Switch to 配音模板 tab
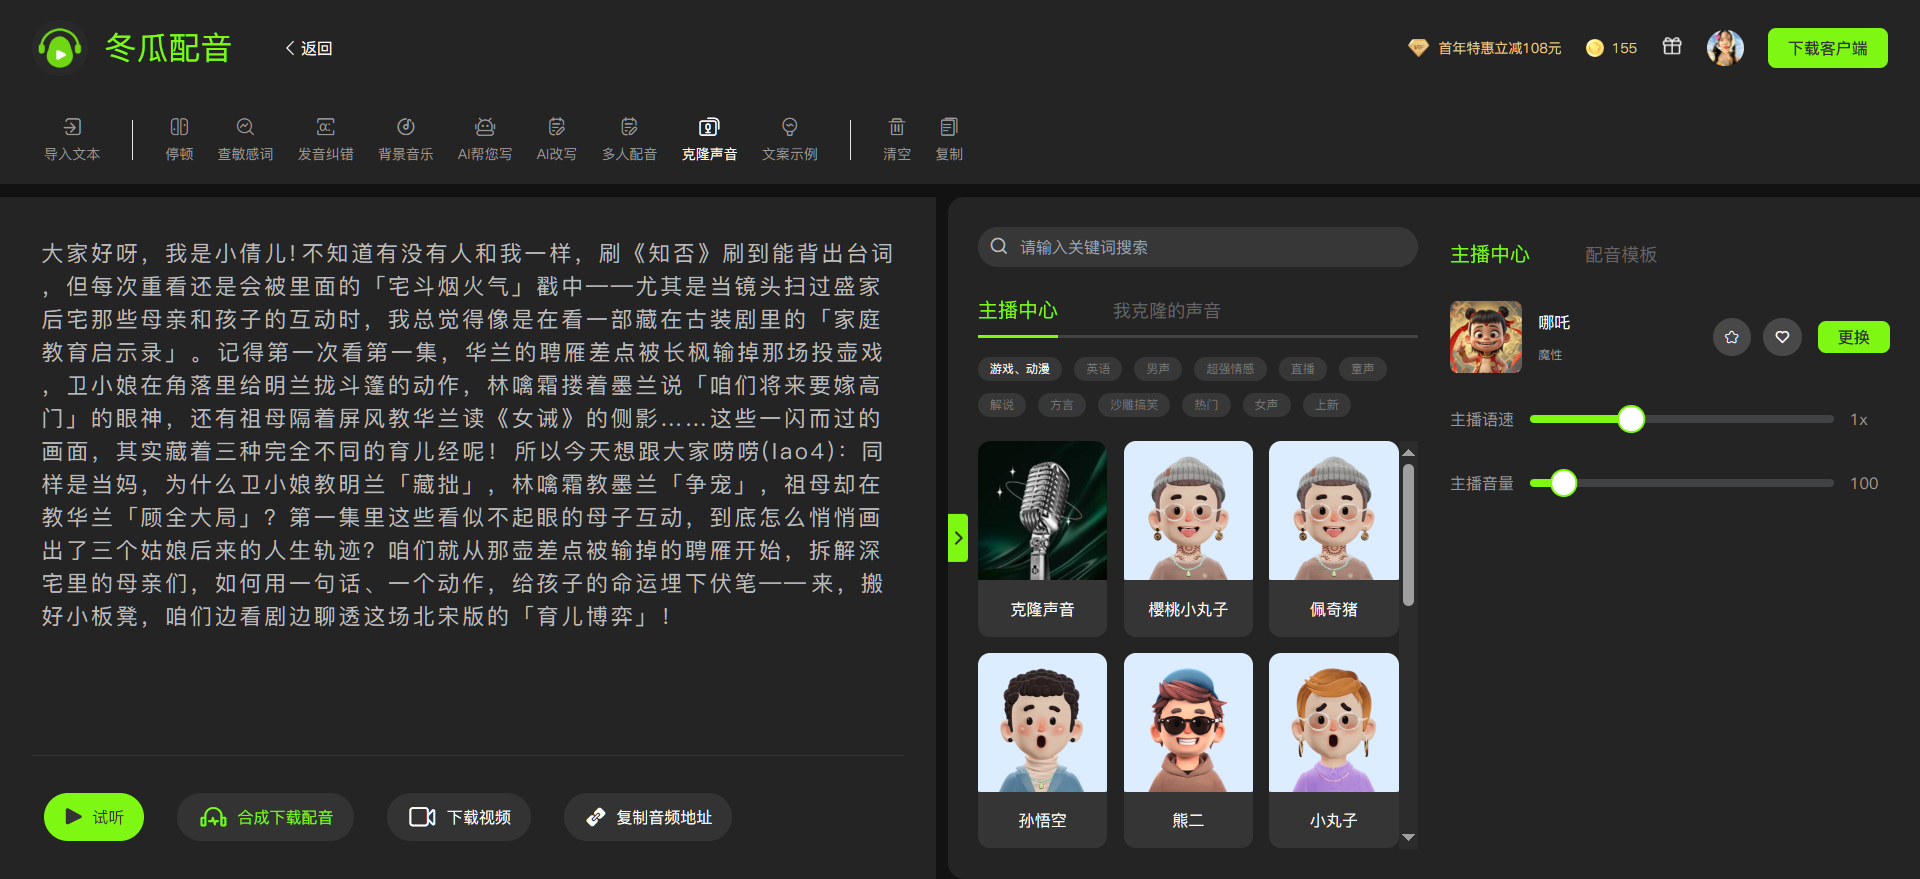This screenshot has height=879, width=1920. [x=1620, y=255]
